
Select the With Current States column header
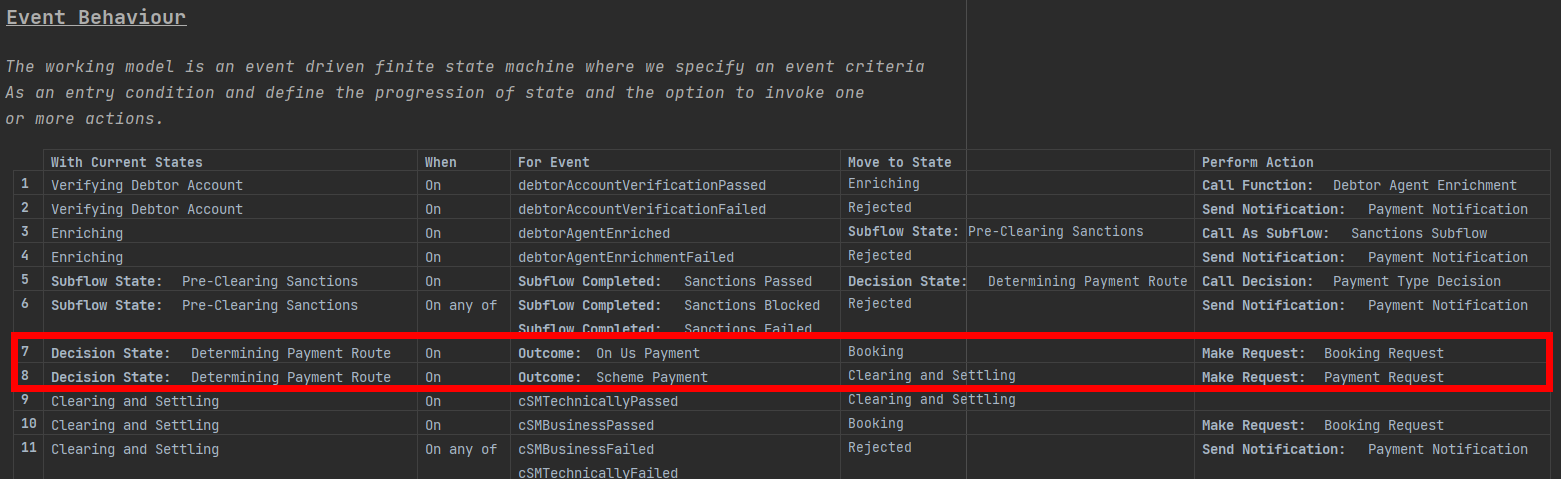click(x=127, y=162)
